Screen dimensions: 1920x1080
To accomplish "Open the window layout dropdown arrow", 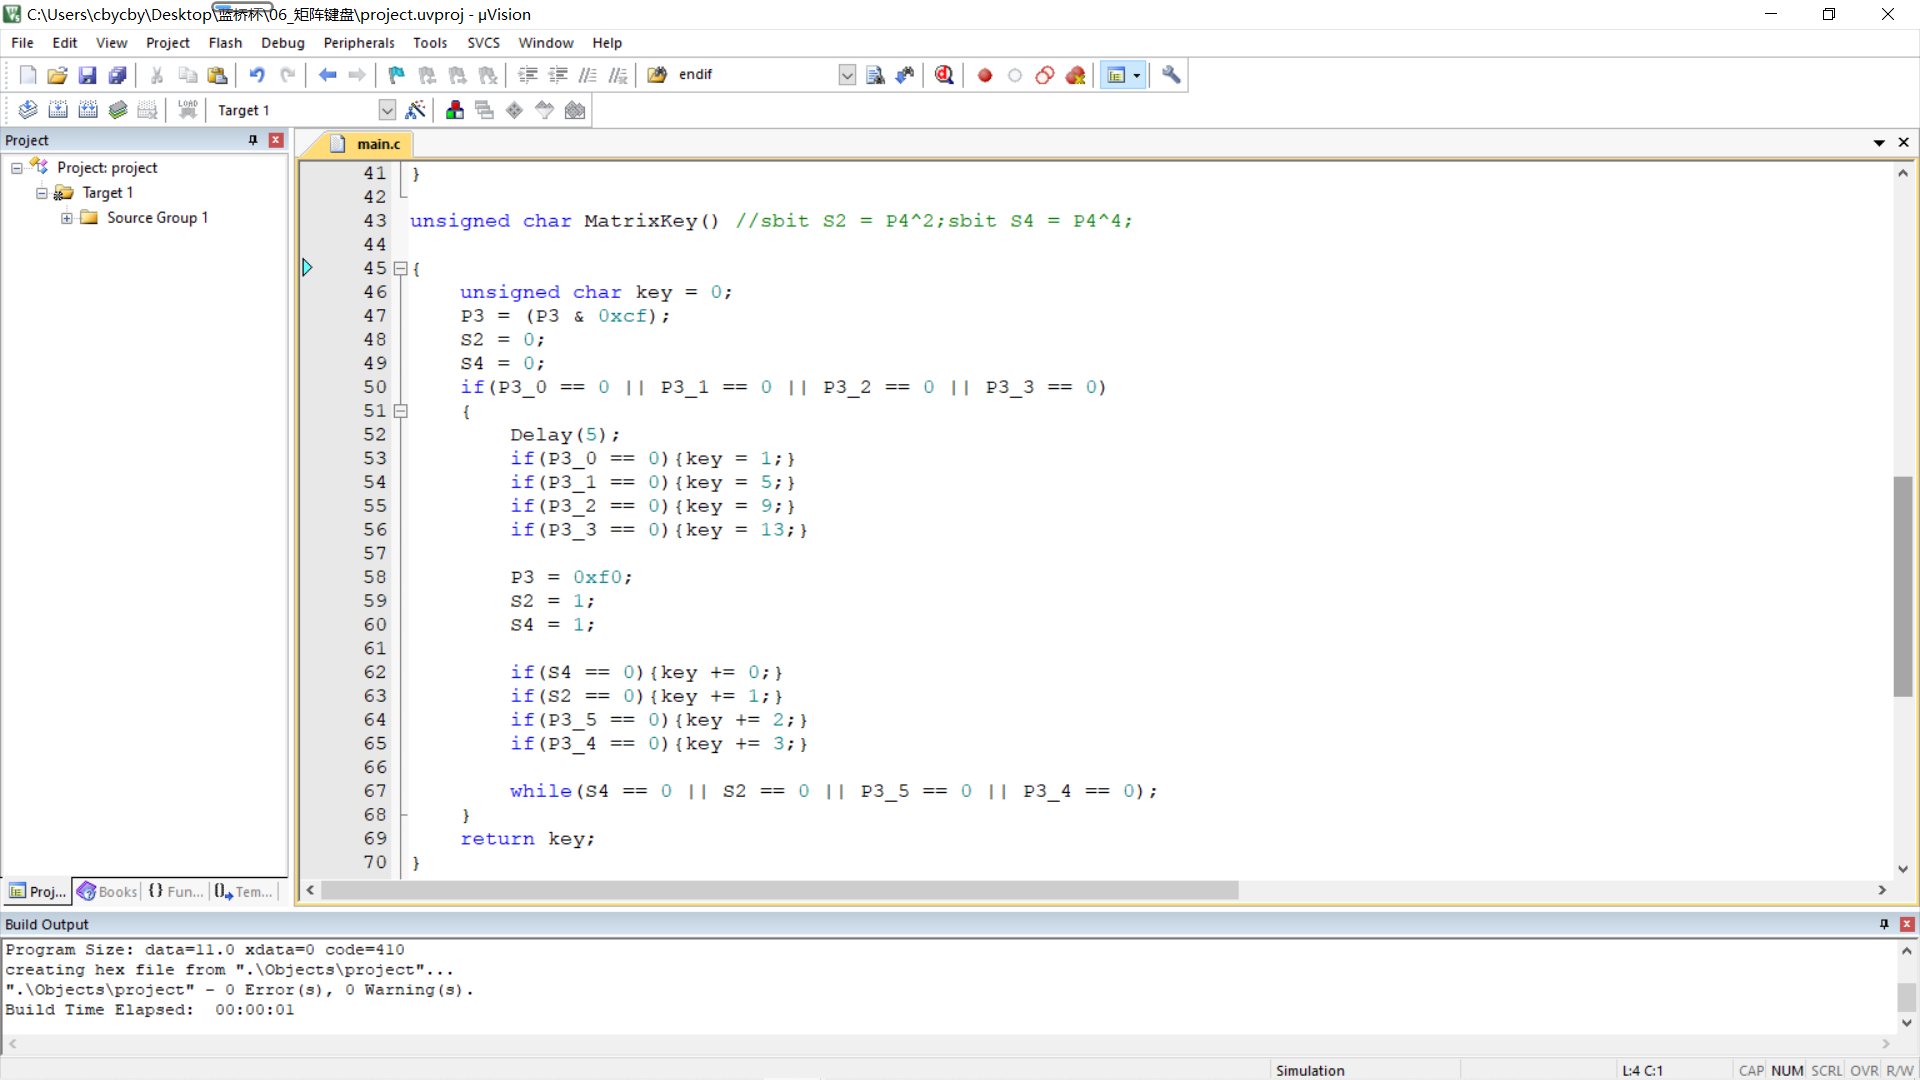I will [x=1137, y=75].
